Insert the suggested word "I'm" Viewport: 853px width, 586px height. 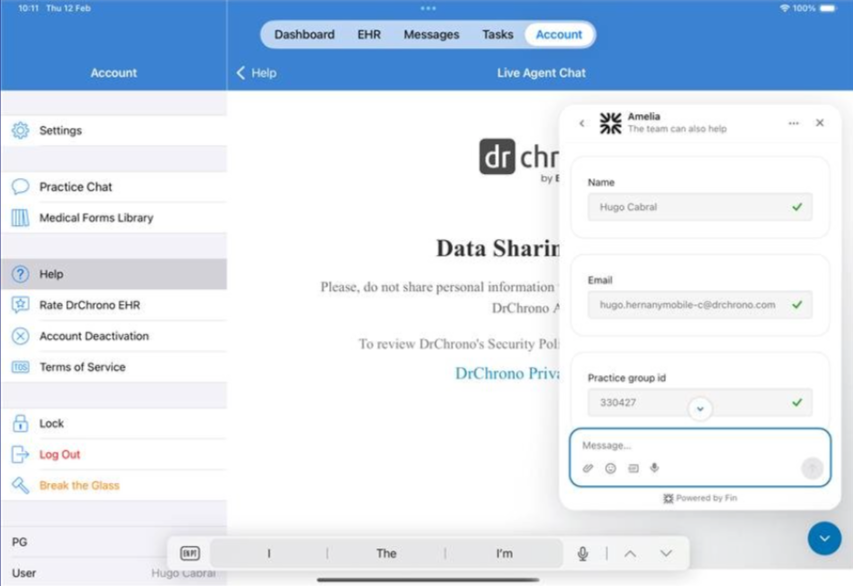[504, 553]
